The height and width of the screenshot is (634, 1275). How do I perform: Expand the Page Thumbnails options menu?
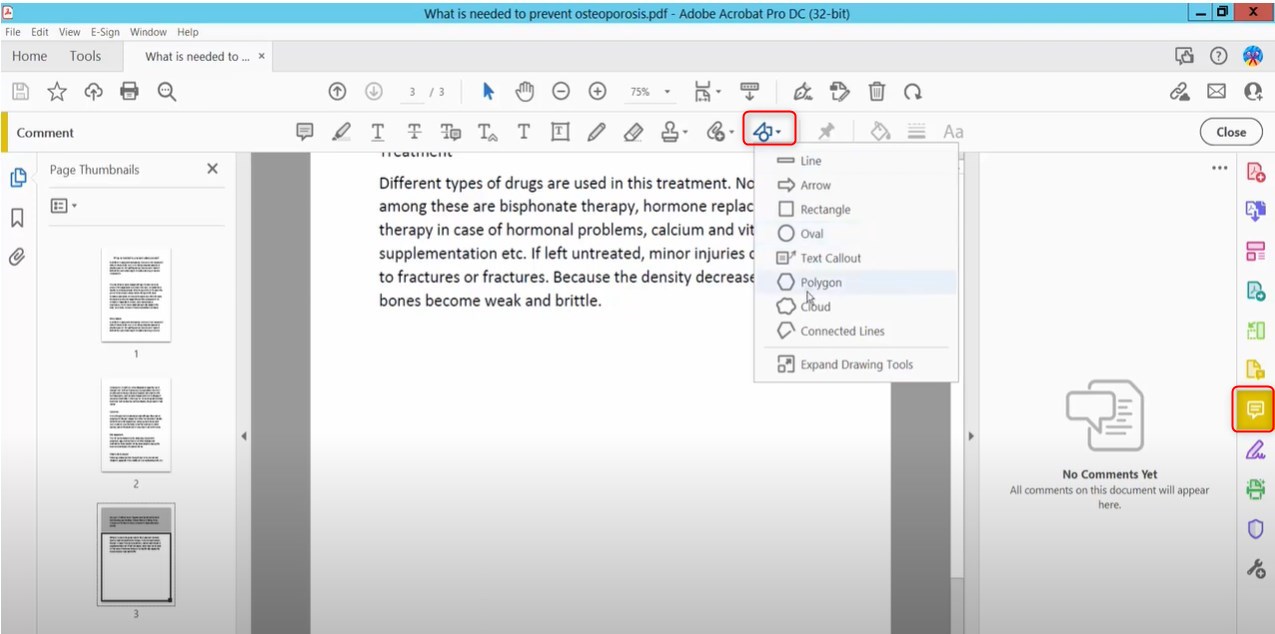pyautogui.click(x=62, y=205)
